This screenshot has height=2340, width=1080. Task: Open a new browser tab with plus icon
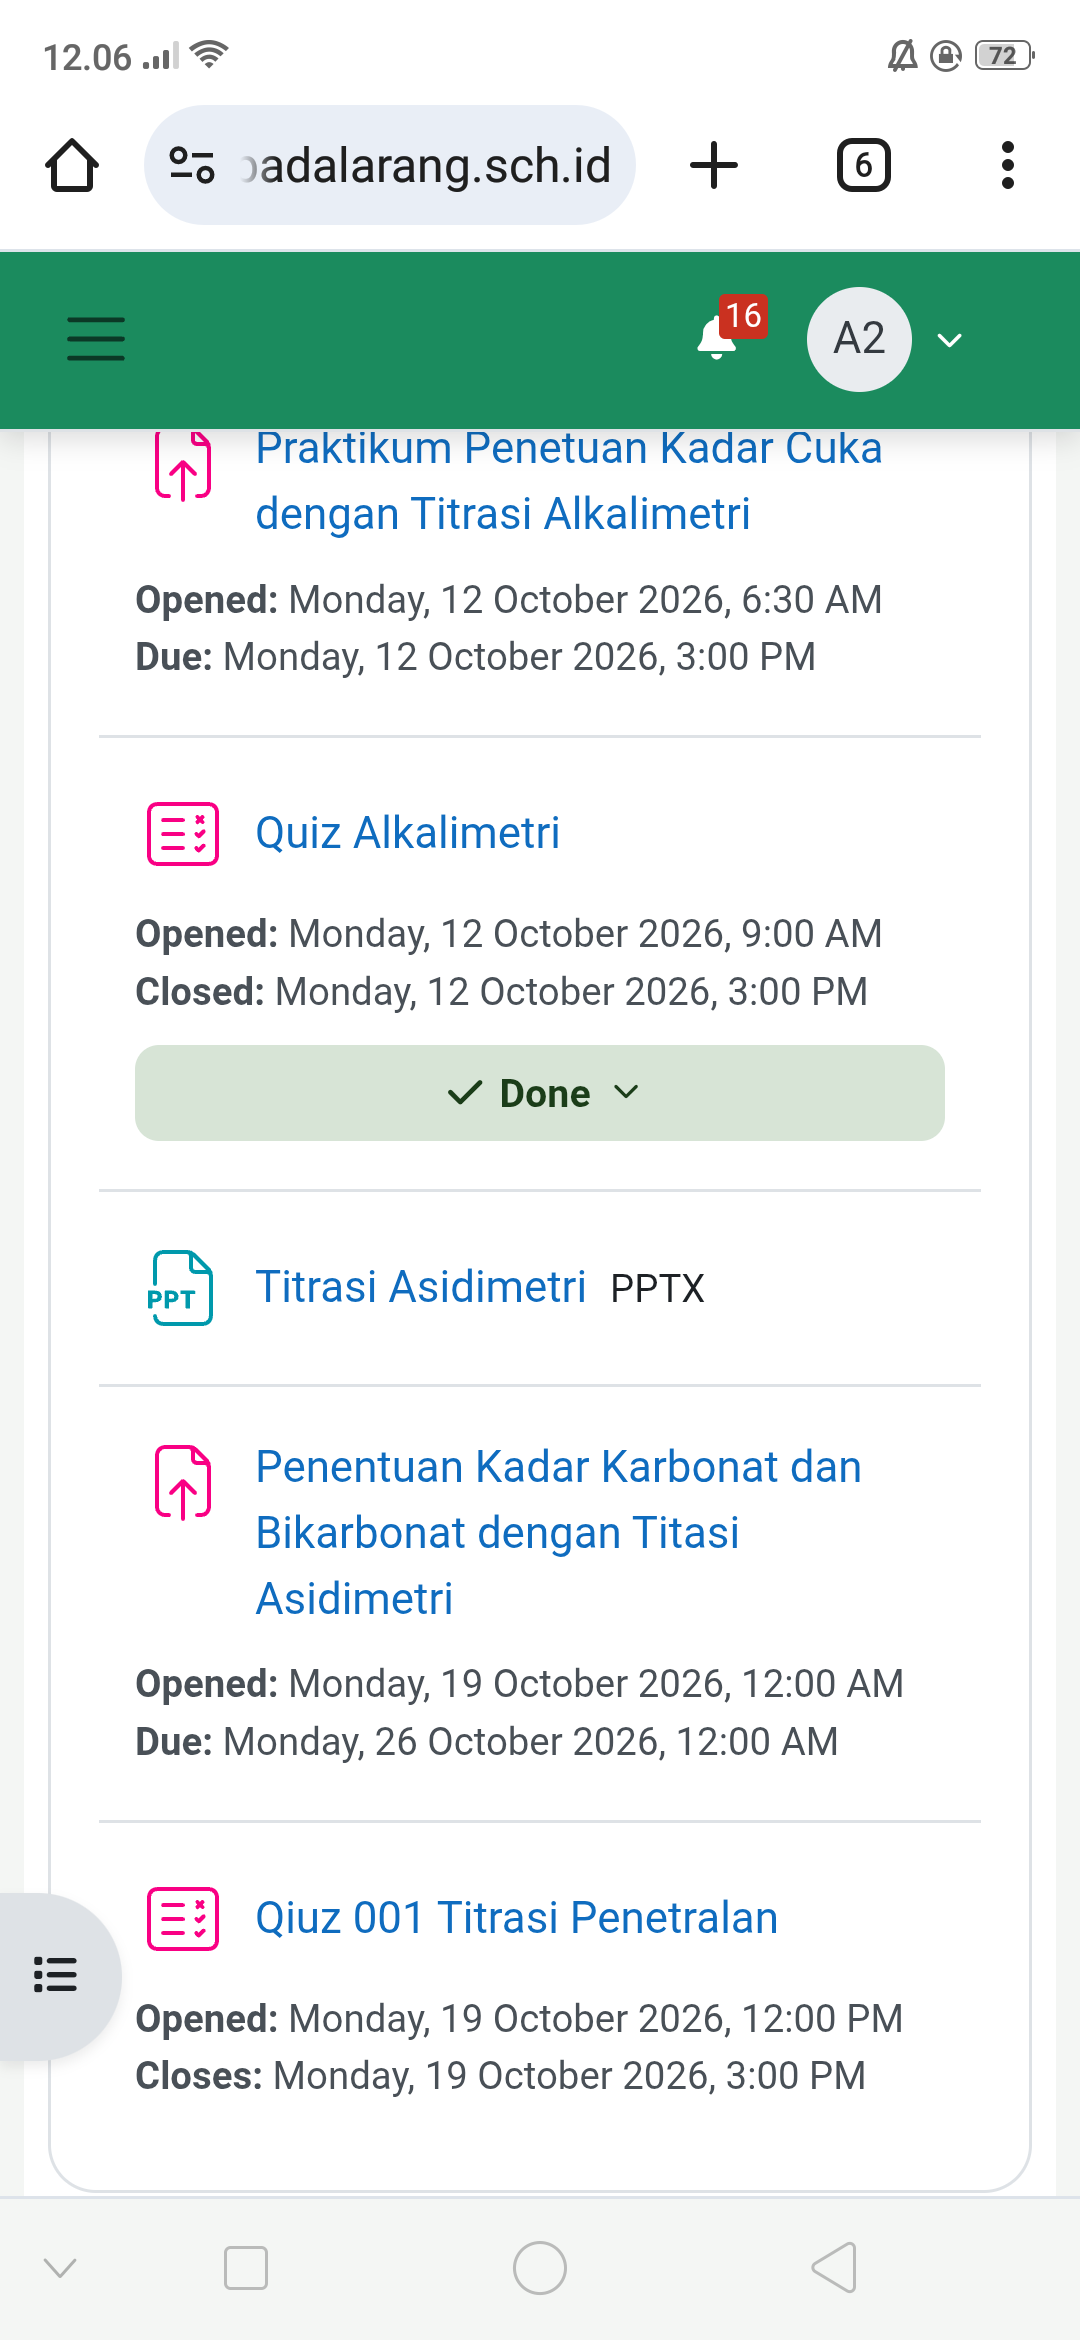click(x=714, y=165)
